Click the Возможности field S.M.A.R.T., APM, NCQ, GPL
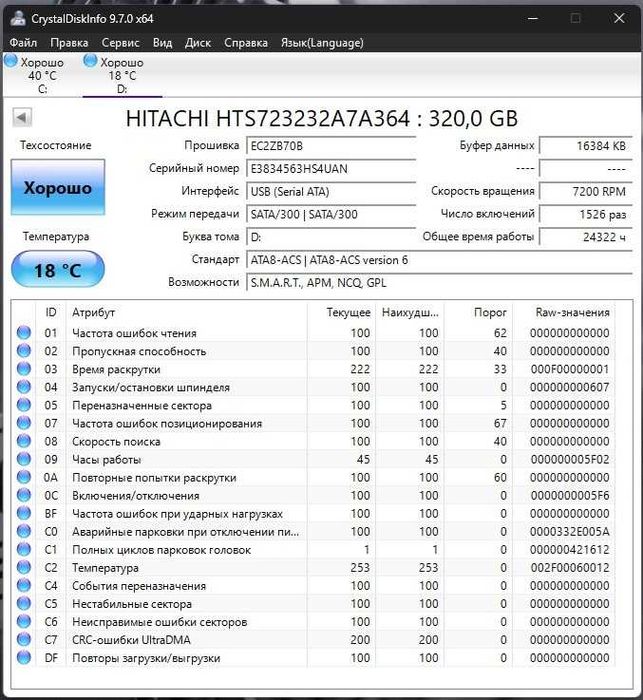Image resolution: width=643 pixels, height=700 pixels. click(x=439, y=283)
